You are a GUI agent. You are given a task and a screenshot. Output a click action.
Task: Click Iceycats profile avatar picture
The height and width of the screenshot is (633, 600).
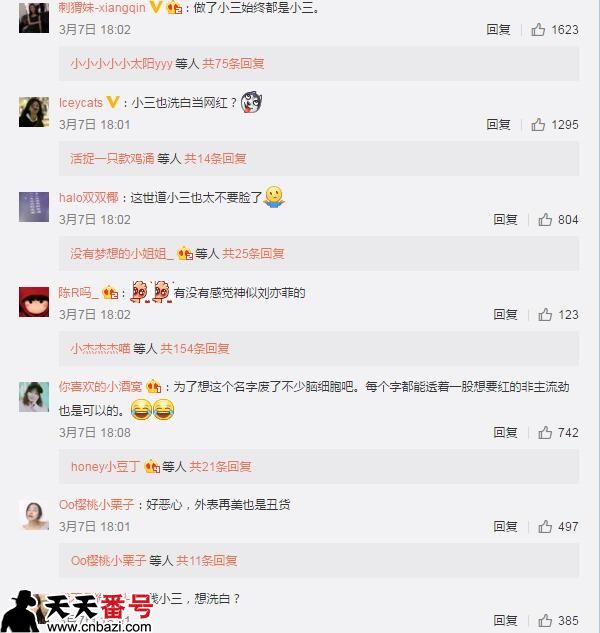[34, 112]
